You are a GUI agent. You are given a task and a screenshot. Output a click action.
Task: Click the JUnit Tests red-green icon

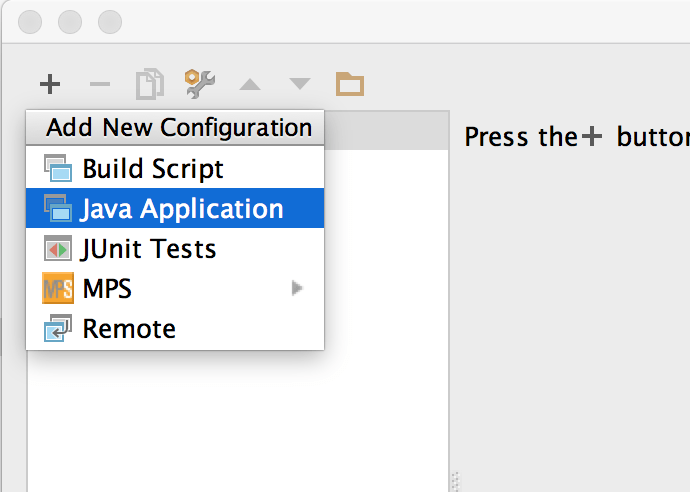coord(58,249)
